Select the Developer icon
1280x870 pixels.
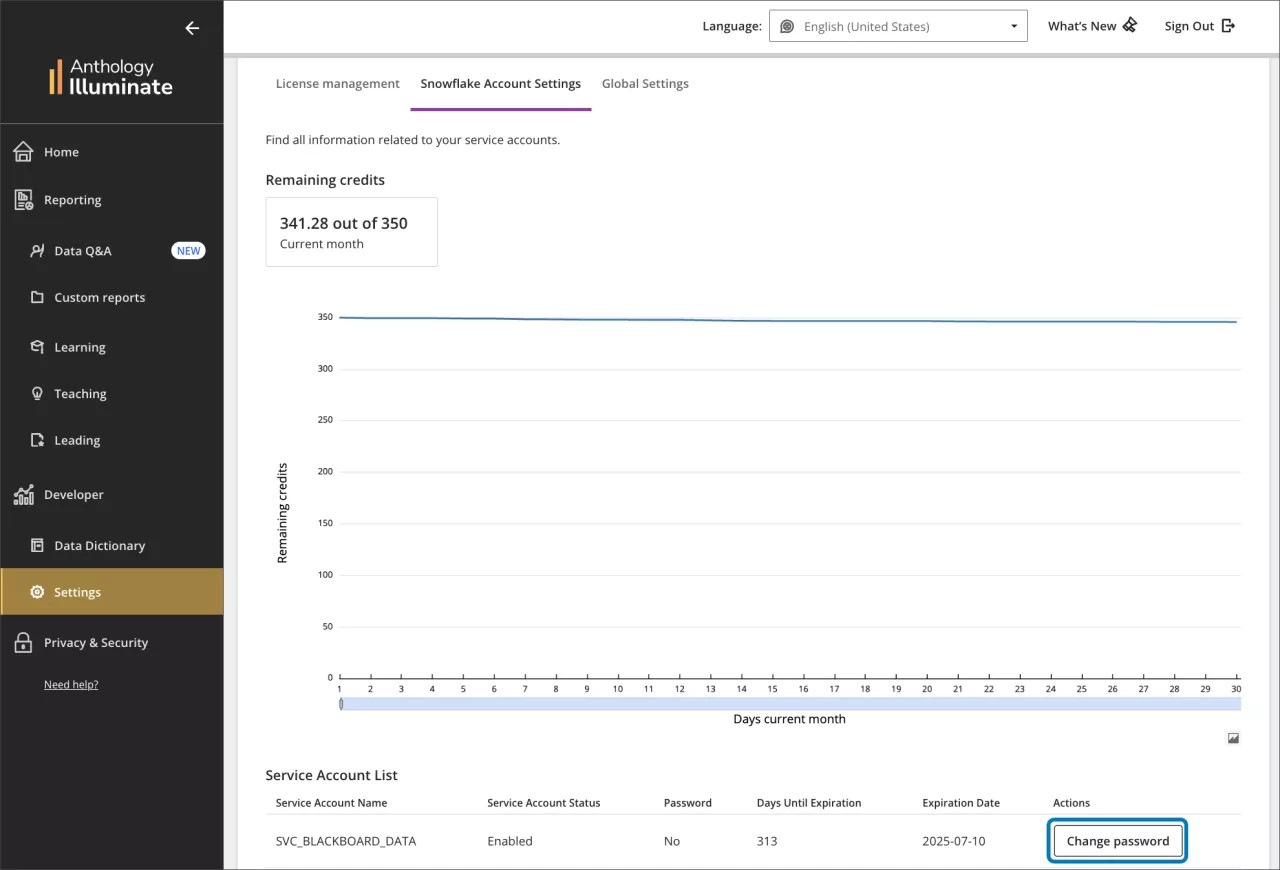pos(25,494)
